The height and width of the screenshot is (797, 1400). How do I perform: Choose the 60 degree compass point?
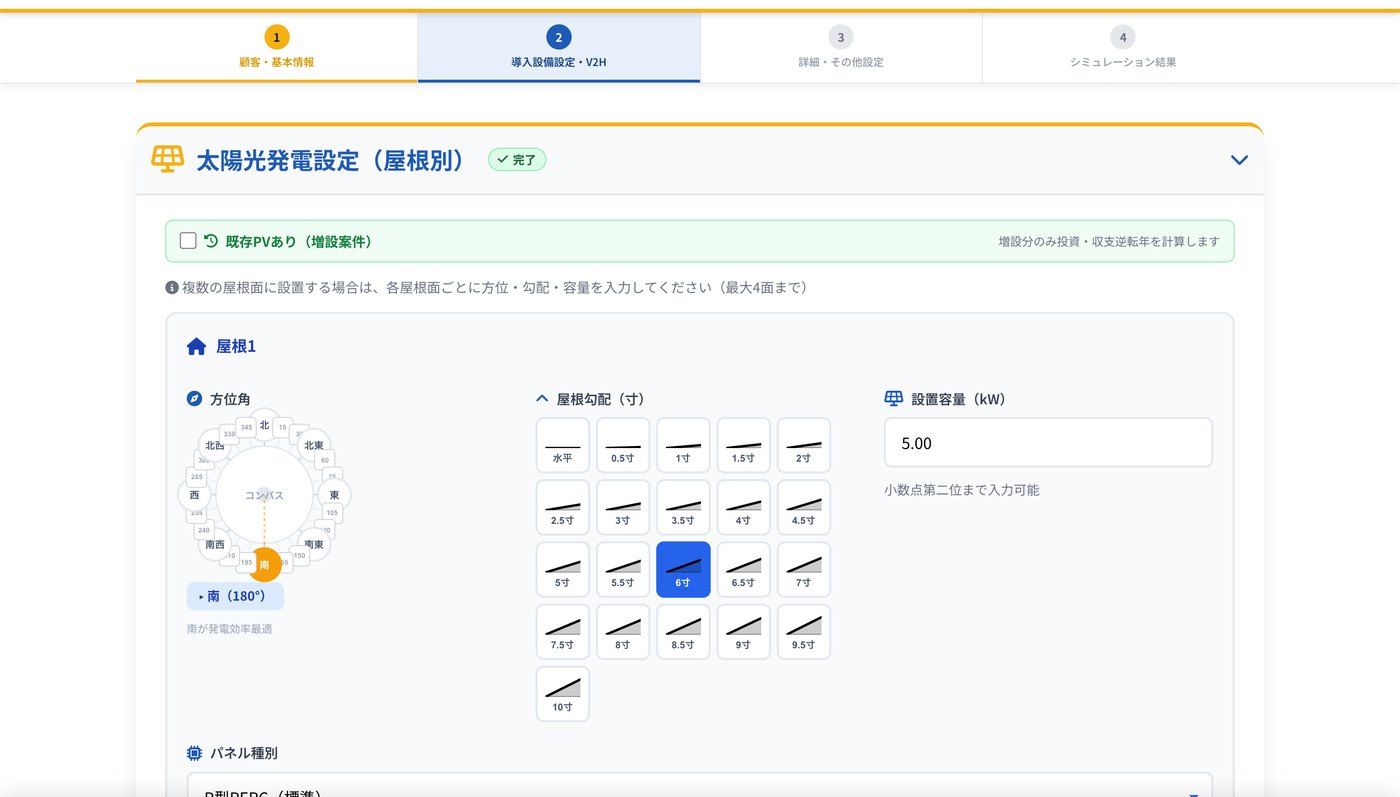(x=325, y=460)
